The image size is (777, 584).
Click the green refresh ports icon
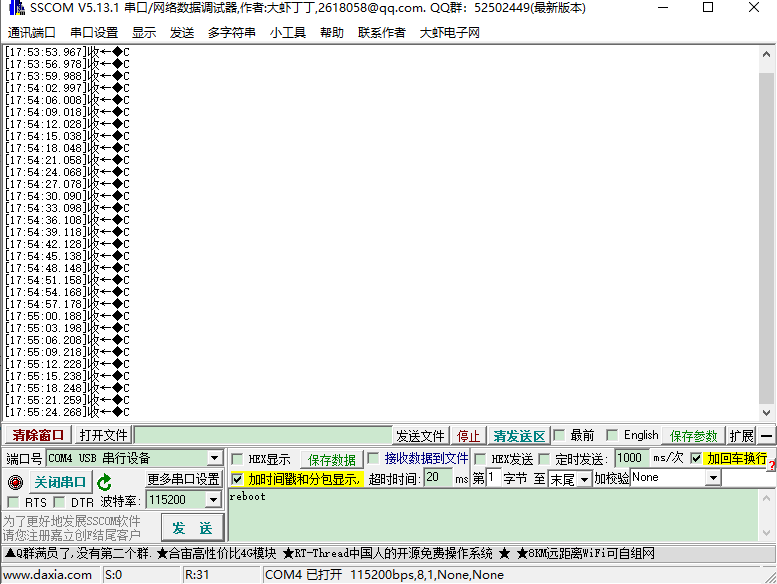pos(104,482)
